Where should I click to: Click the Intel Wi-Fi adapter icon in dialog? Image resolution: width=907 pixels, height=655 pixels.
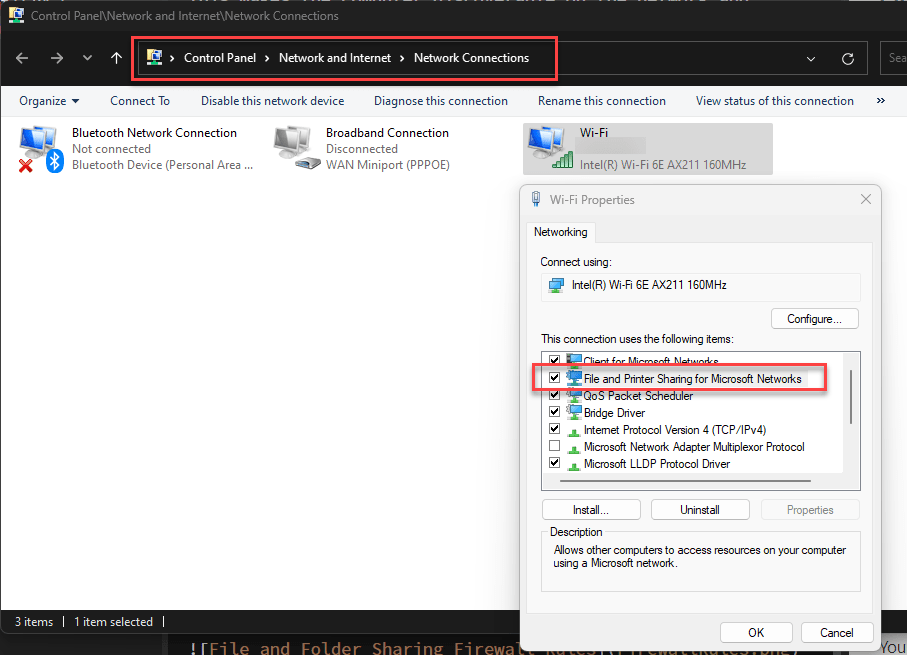[556, 285]
